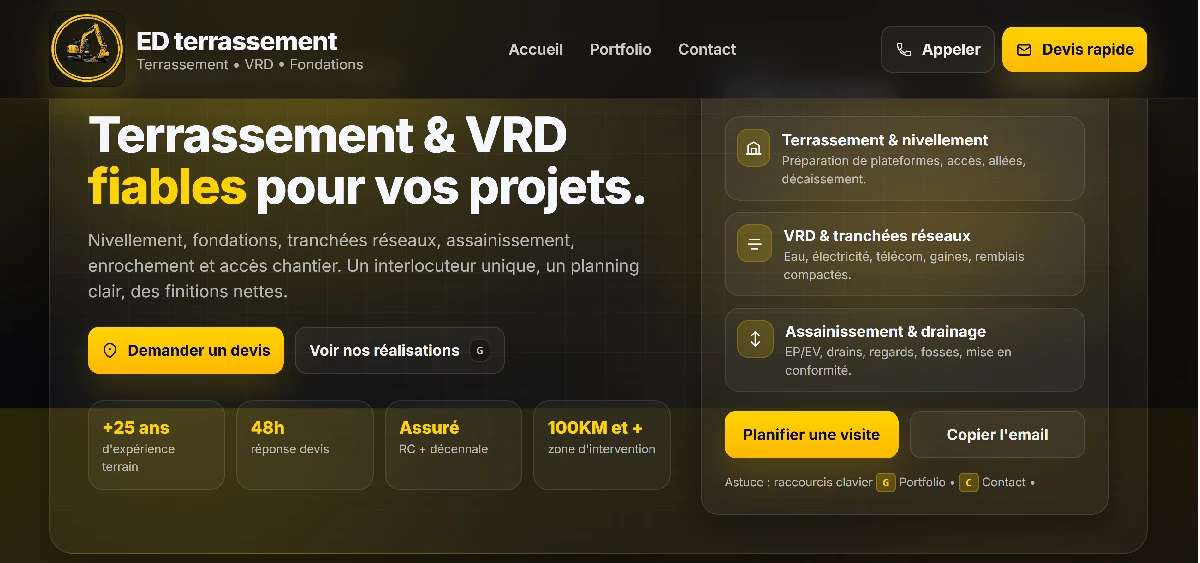The image size is (1200, 563).
Task: Click the location pin icon in Demander un devis
Action: (x=110, y=351)
